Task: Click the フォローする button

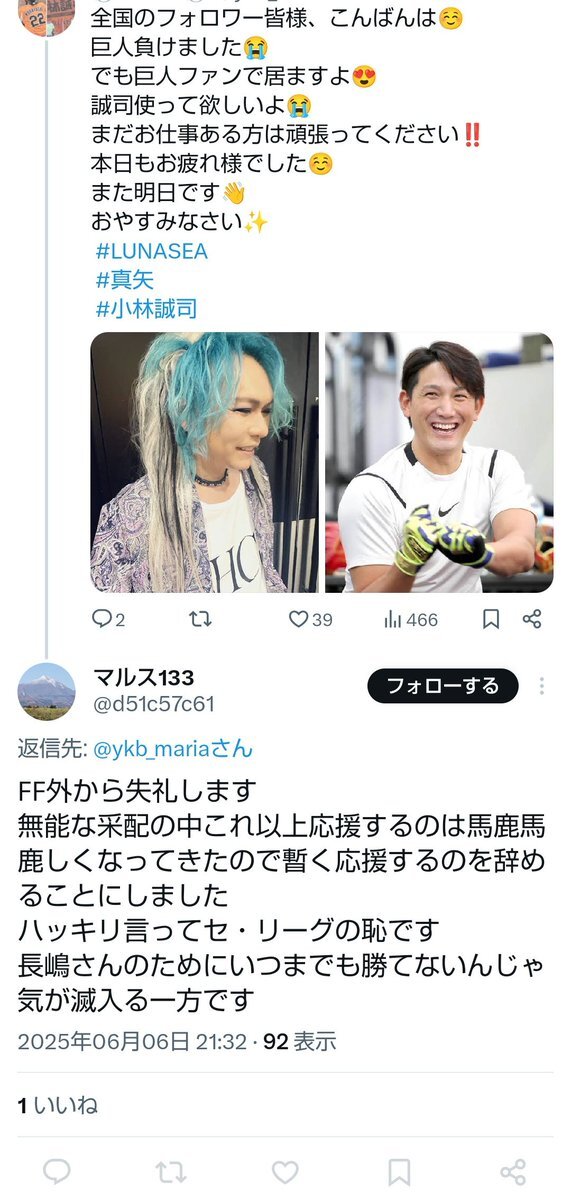Action: click(443, 686)
